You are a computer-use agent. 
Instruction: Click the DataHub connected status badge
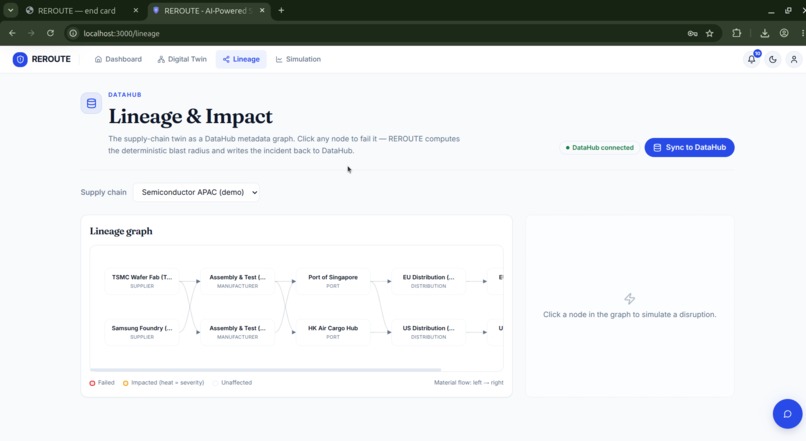click(599, 148)
